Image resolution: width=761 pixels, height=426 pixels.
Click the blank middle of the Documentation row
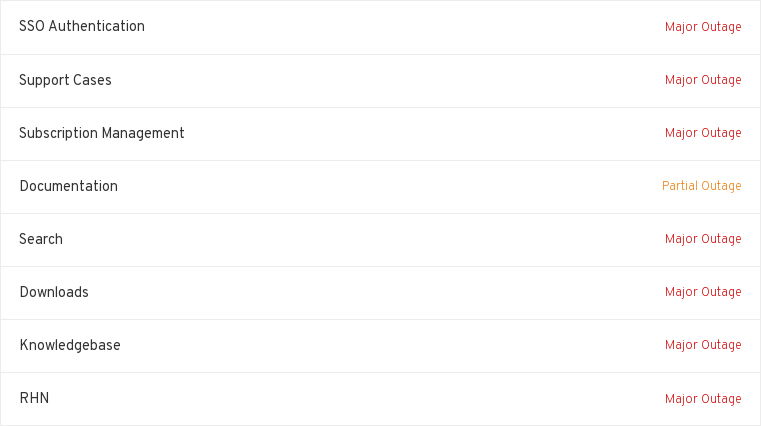[380, 186]
